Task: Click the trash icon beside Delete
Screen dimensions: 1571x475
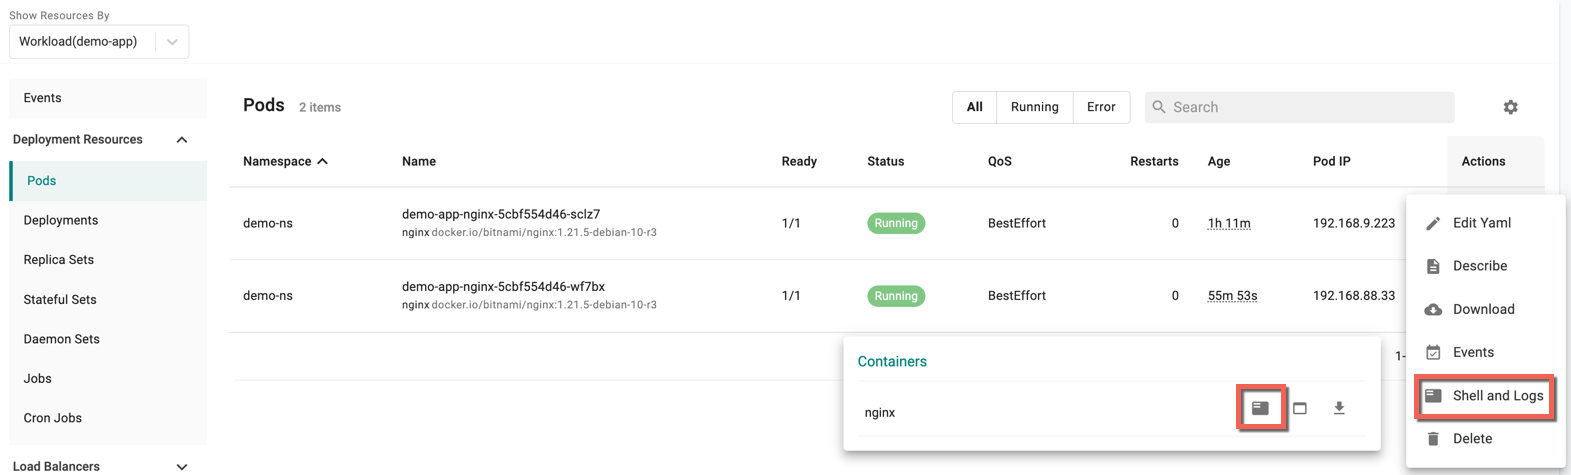Action: 1433,439
